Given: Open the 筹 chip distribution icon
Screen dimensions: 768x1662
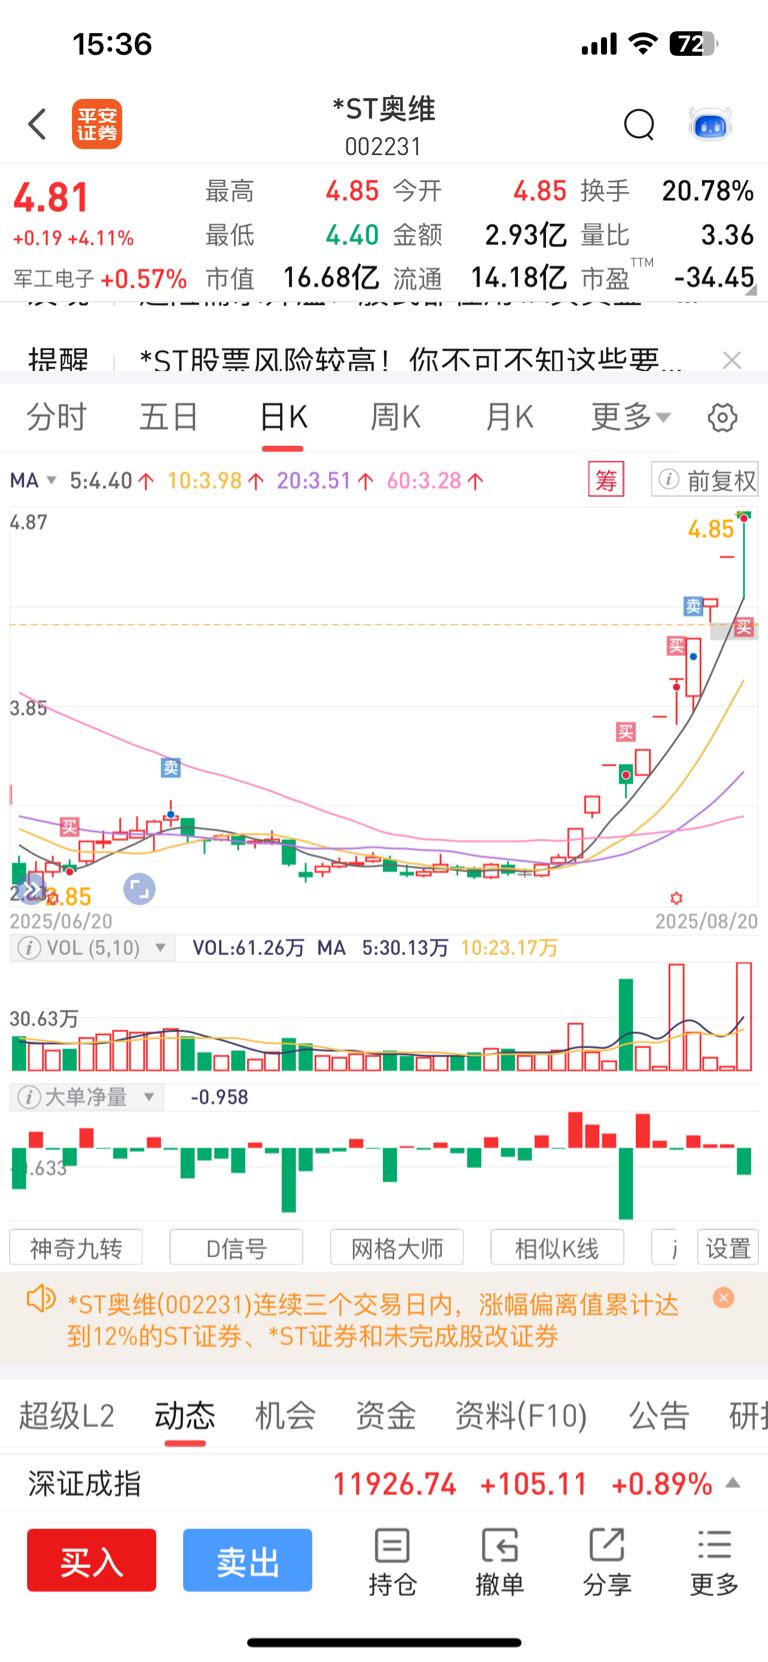Looking at the screenshot, I should pyautogui.click(x=606, y=480).
